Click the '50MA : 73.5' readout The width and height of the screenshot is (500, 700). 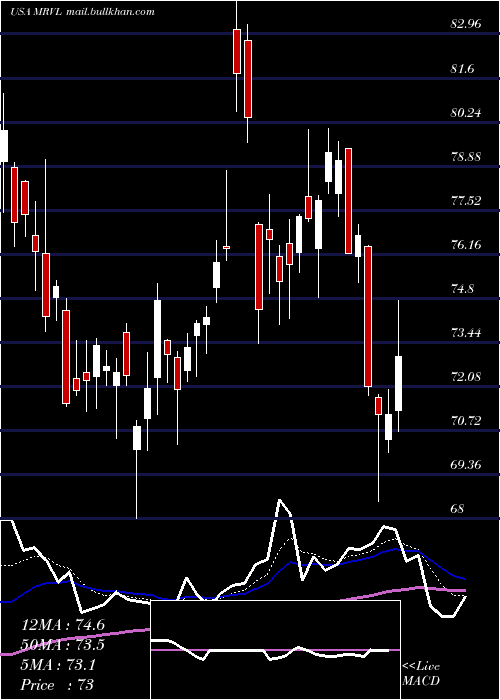coord(63,645)
